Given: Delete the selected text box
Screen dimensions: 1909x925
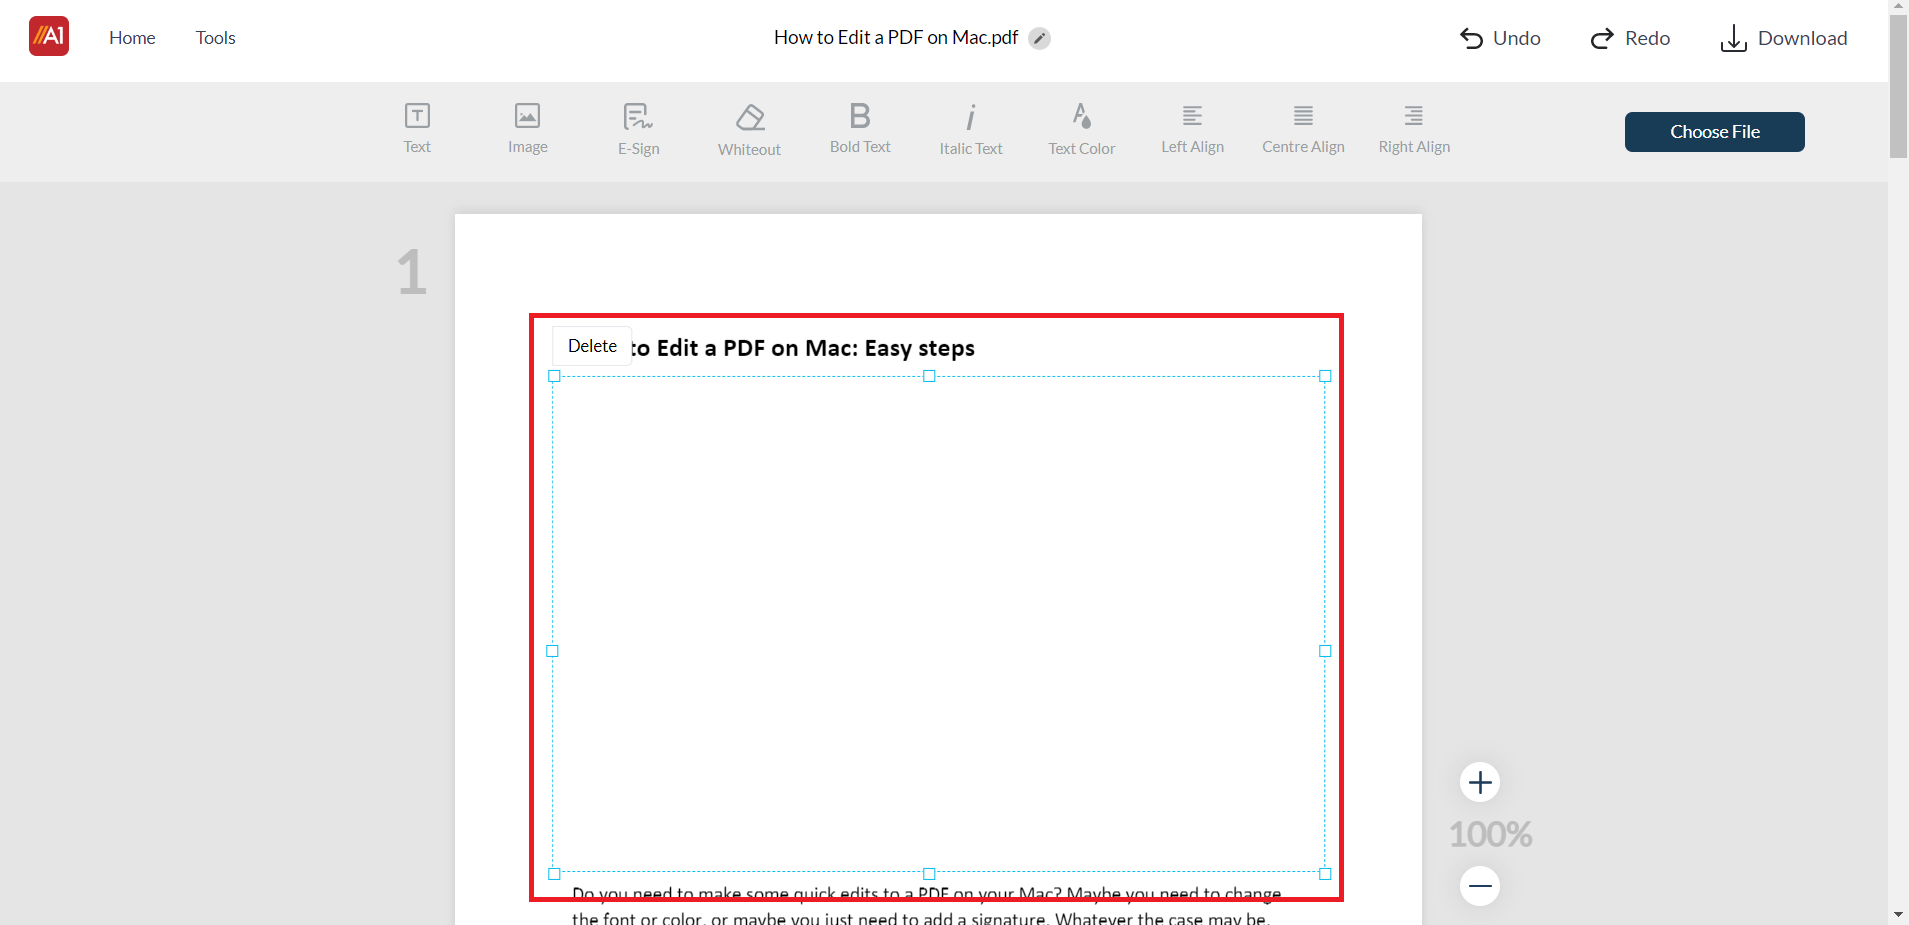Looking at the screenshot, I should click(x=591, y=345).
